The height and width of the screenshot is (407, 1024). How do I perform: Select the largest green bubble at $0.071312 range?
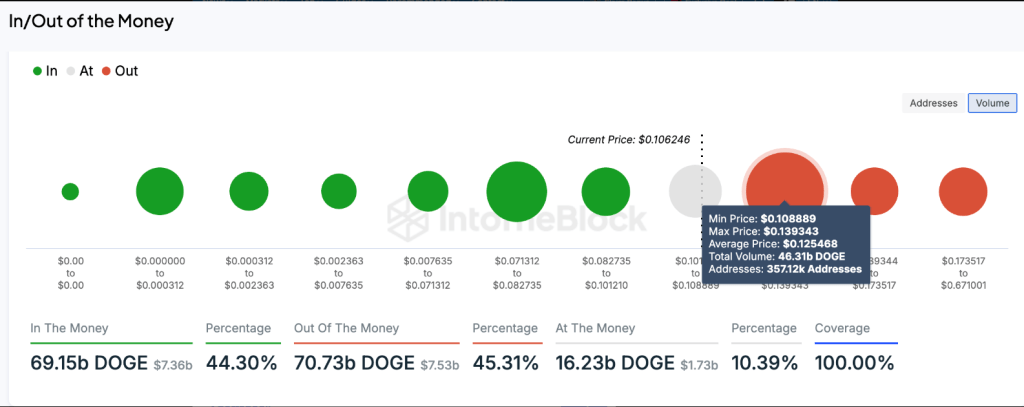pyautogui.click(x=517, y=191)
